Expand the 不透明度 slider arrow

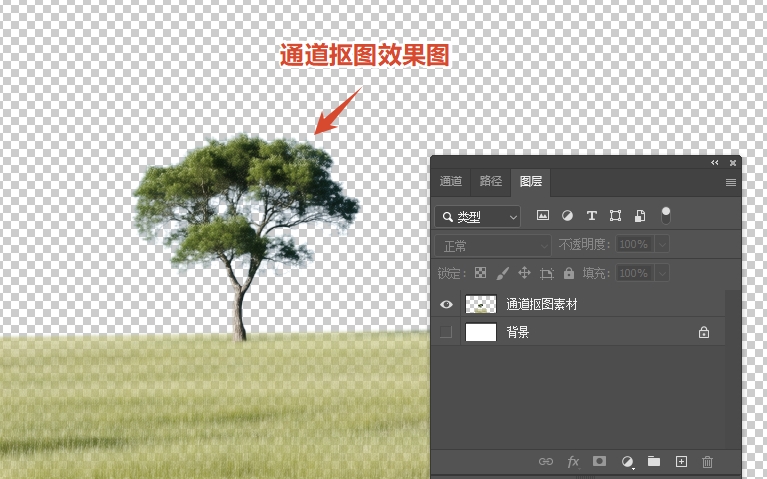click(x=662, y=244)
